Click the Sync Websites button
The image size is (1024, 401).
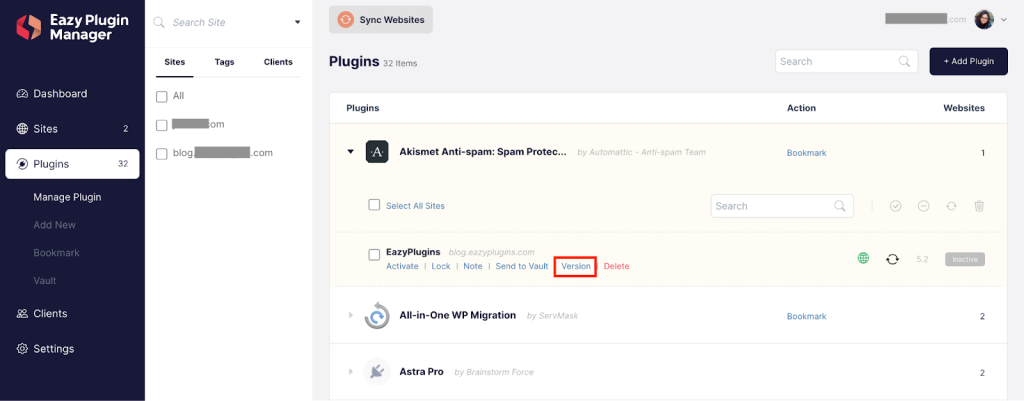coord(381,20)
